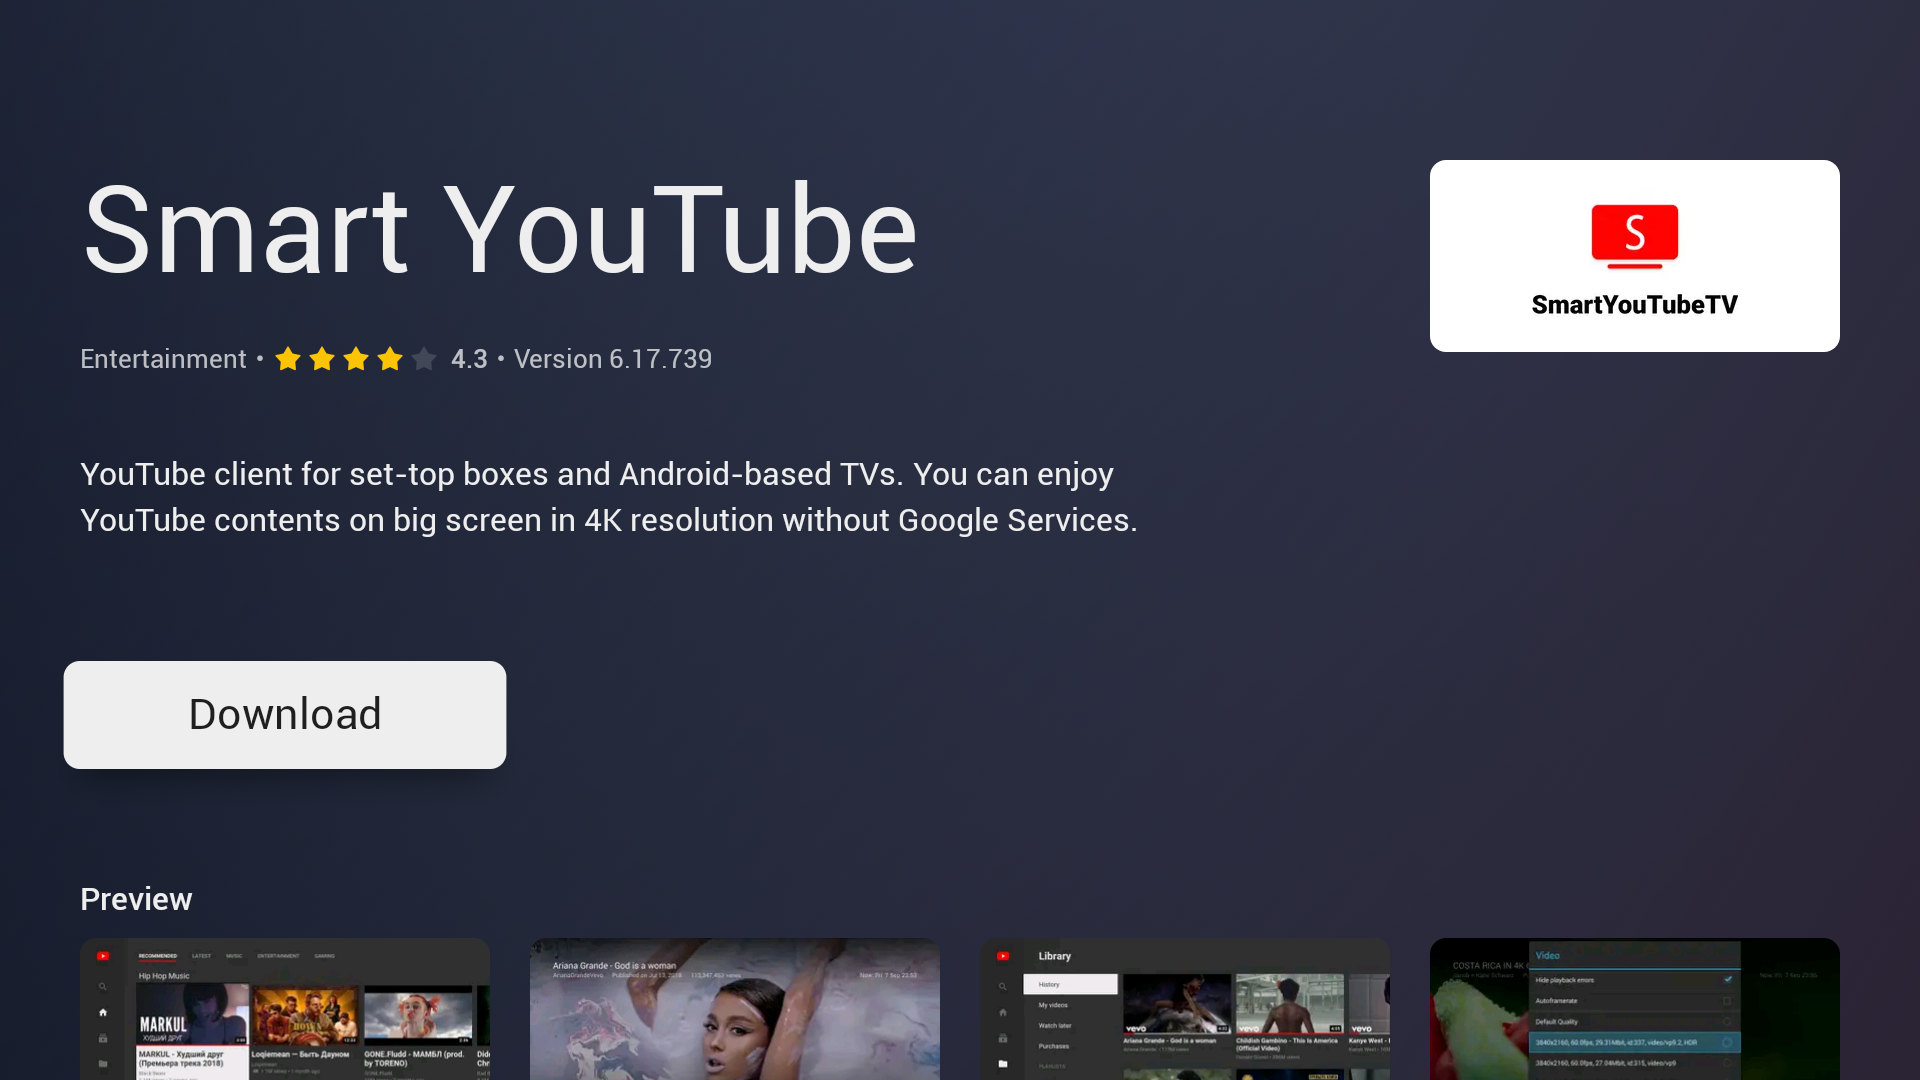Click the MARKUL video thumbnail in first preview
1920x1080 pixels.
point(192,1015)
